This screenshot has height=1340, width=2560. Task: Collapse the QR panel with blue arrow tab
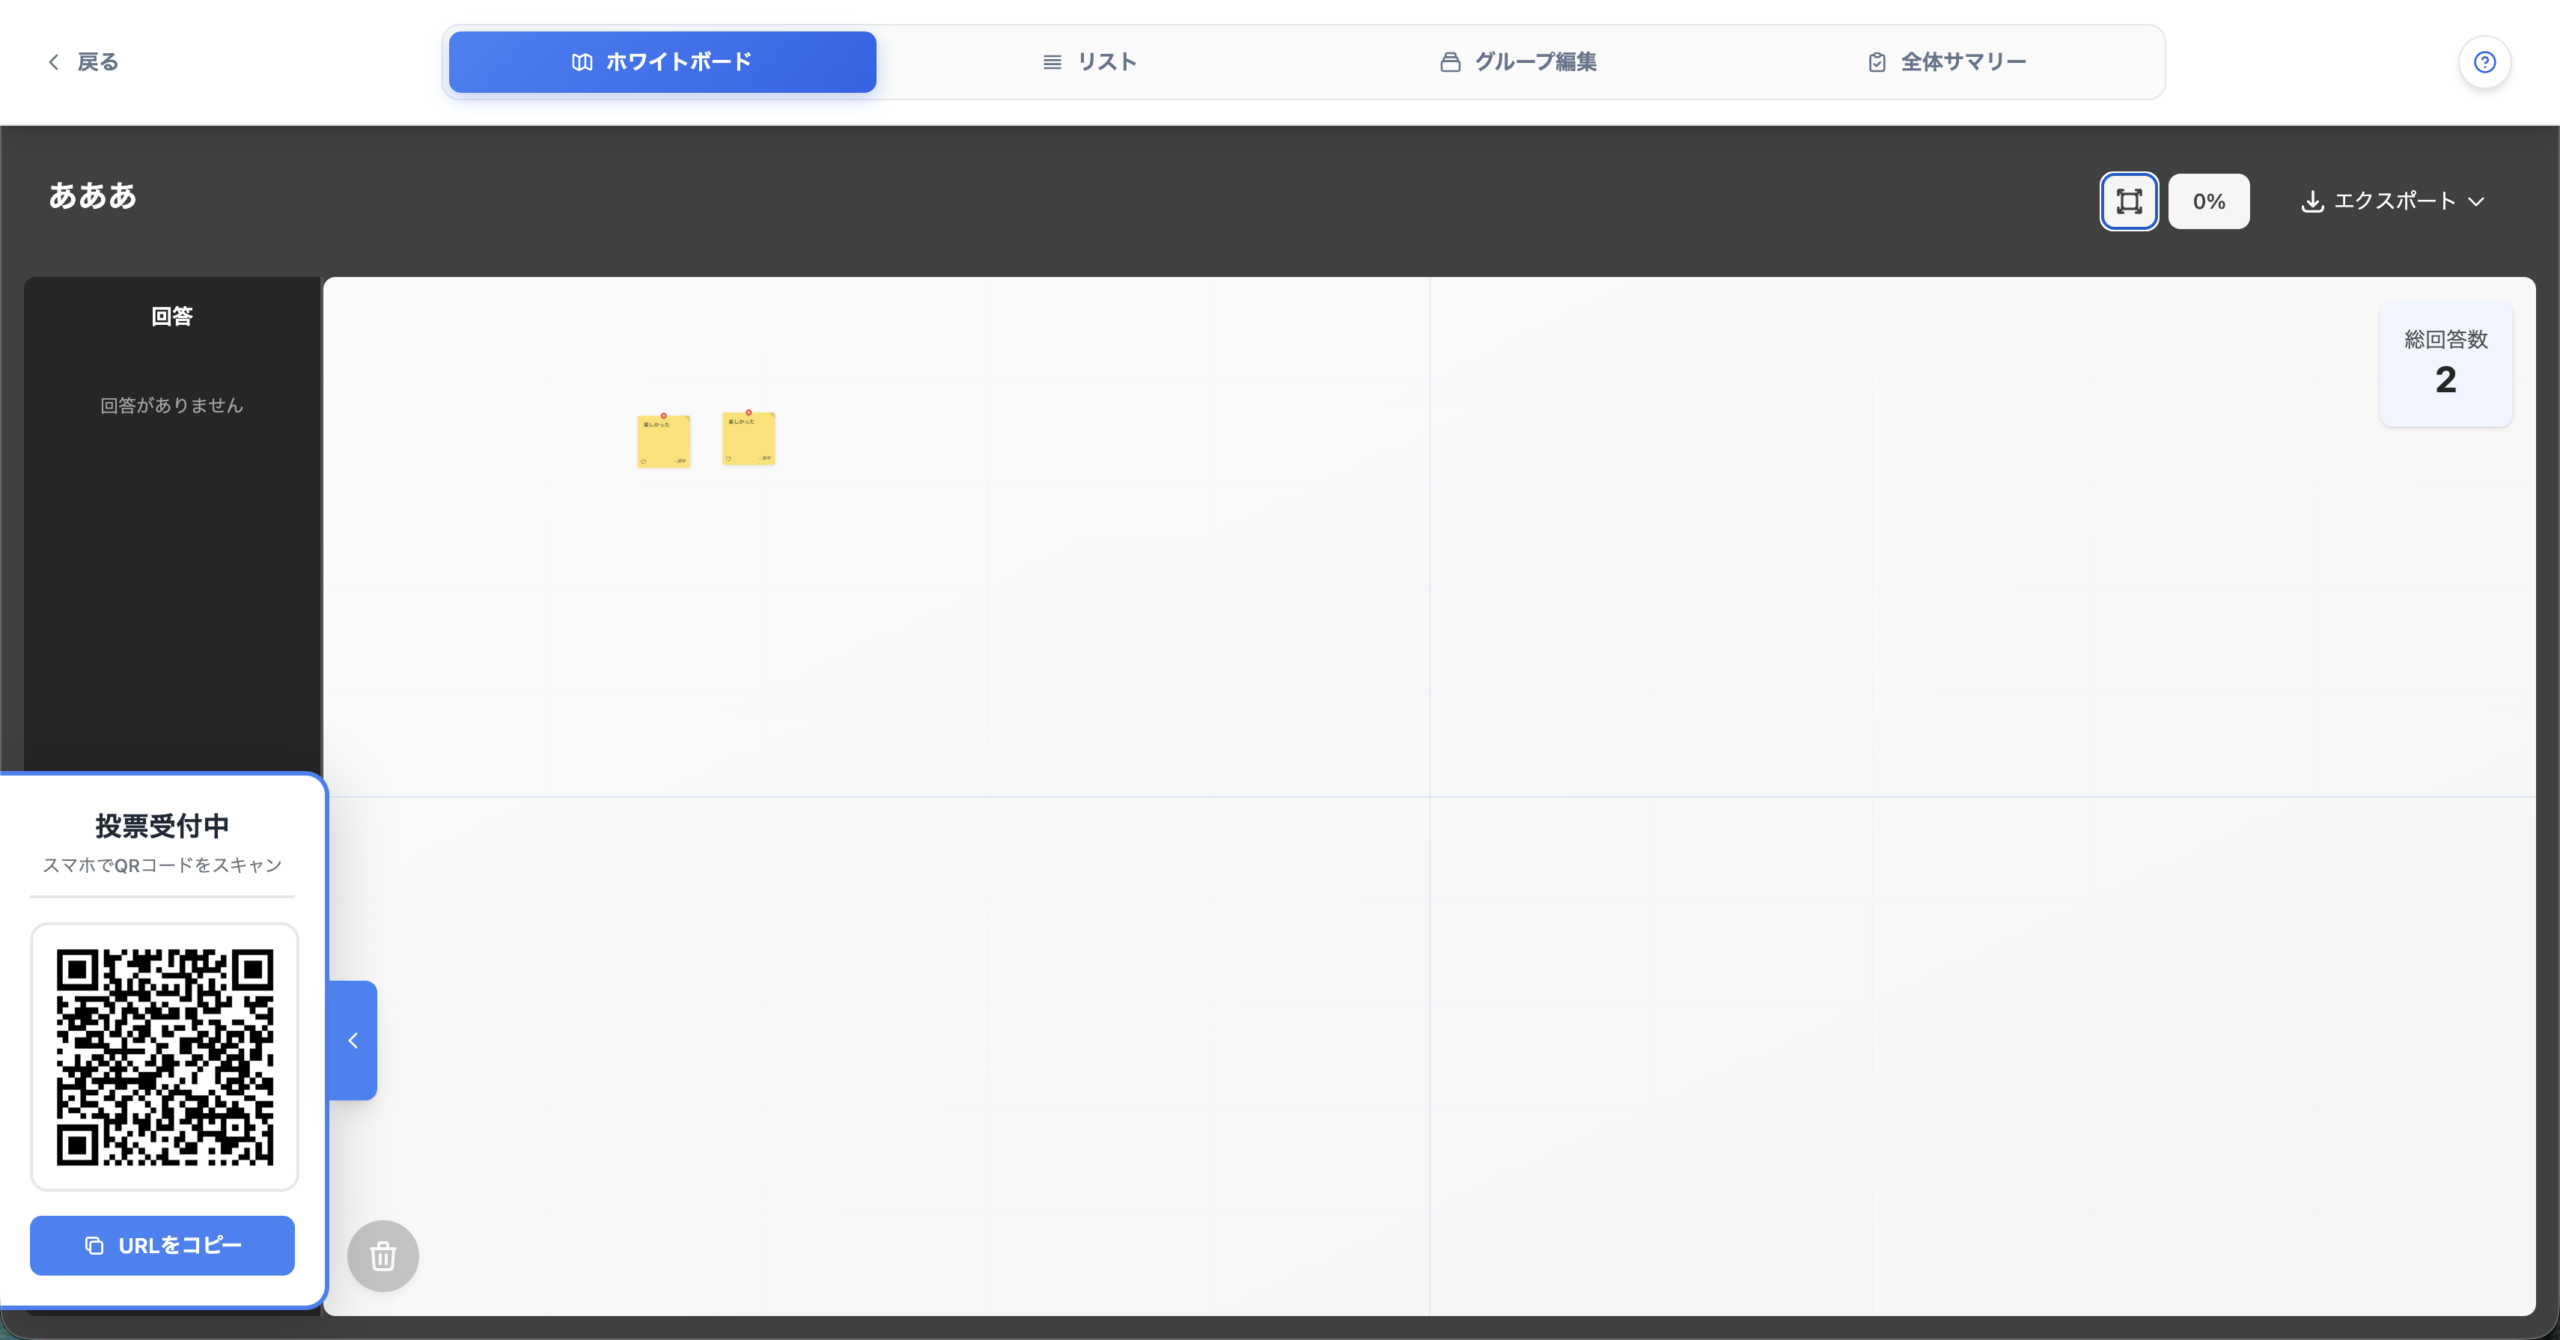353,1041
